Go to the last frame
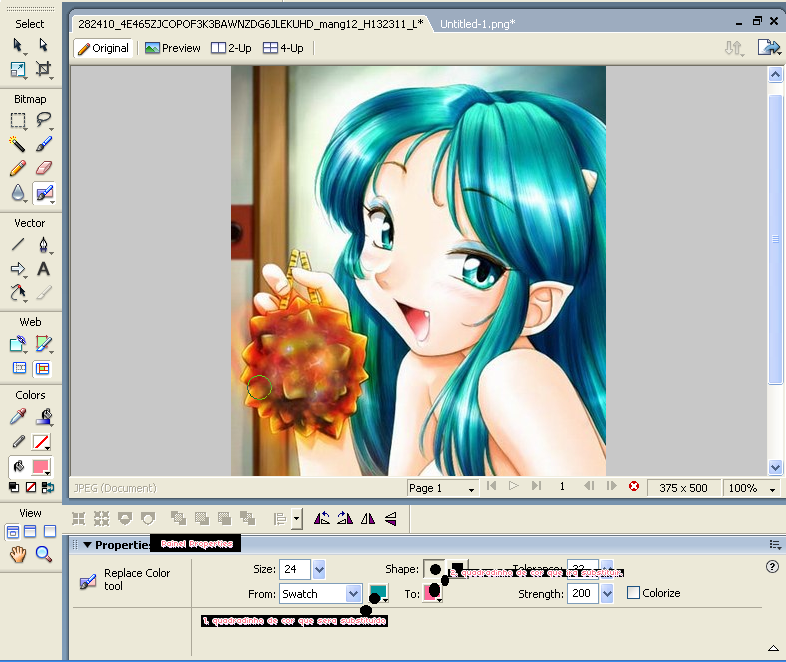Viewport: 786px width, 662px height. coord(536,486)
